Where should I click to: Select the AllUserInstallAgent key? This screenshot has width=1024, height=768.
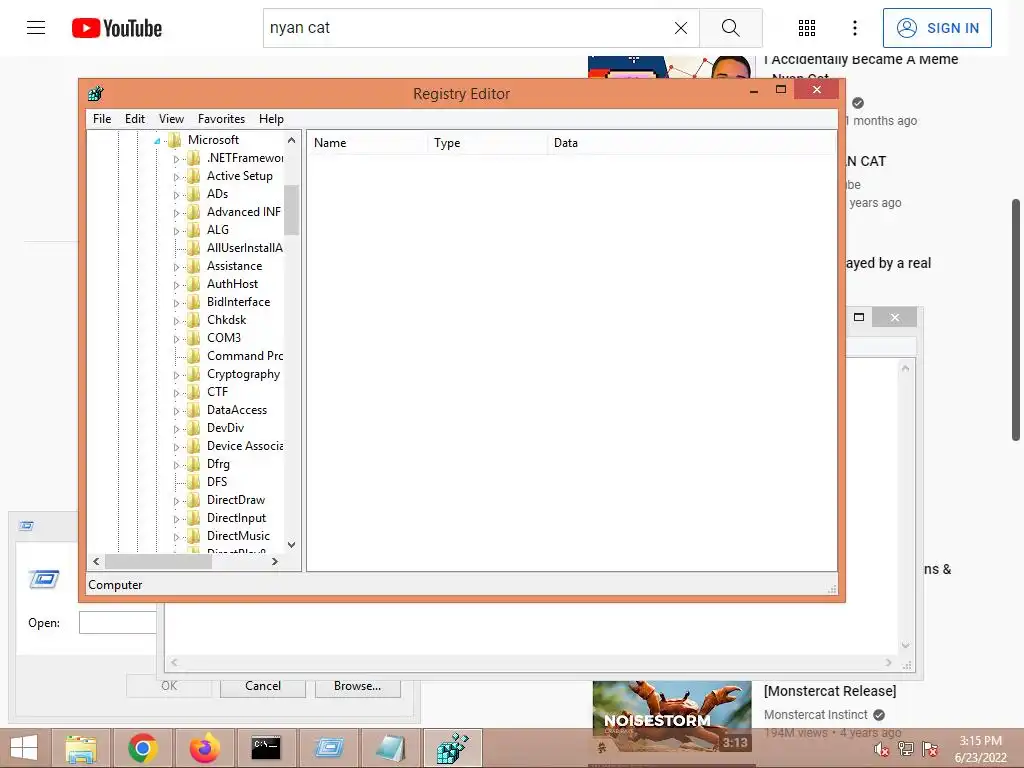[244, 248]
